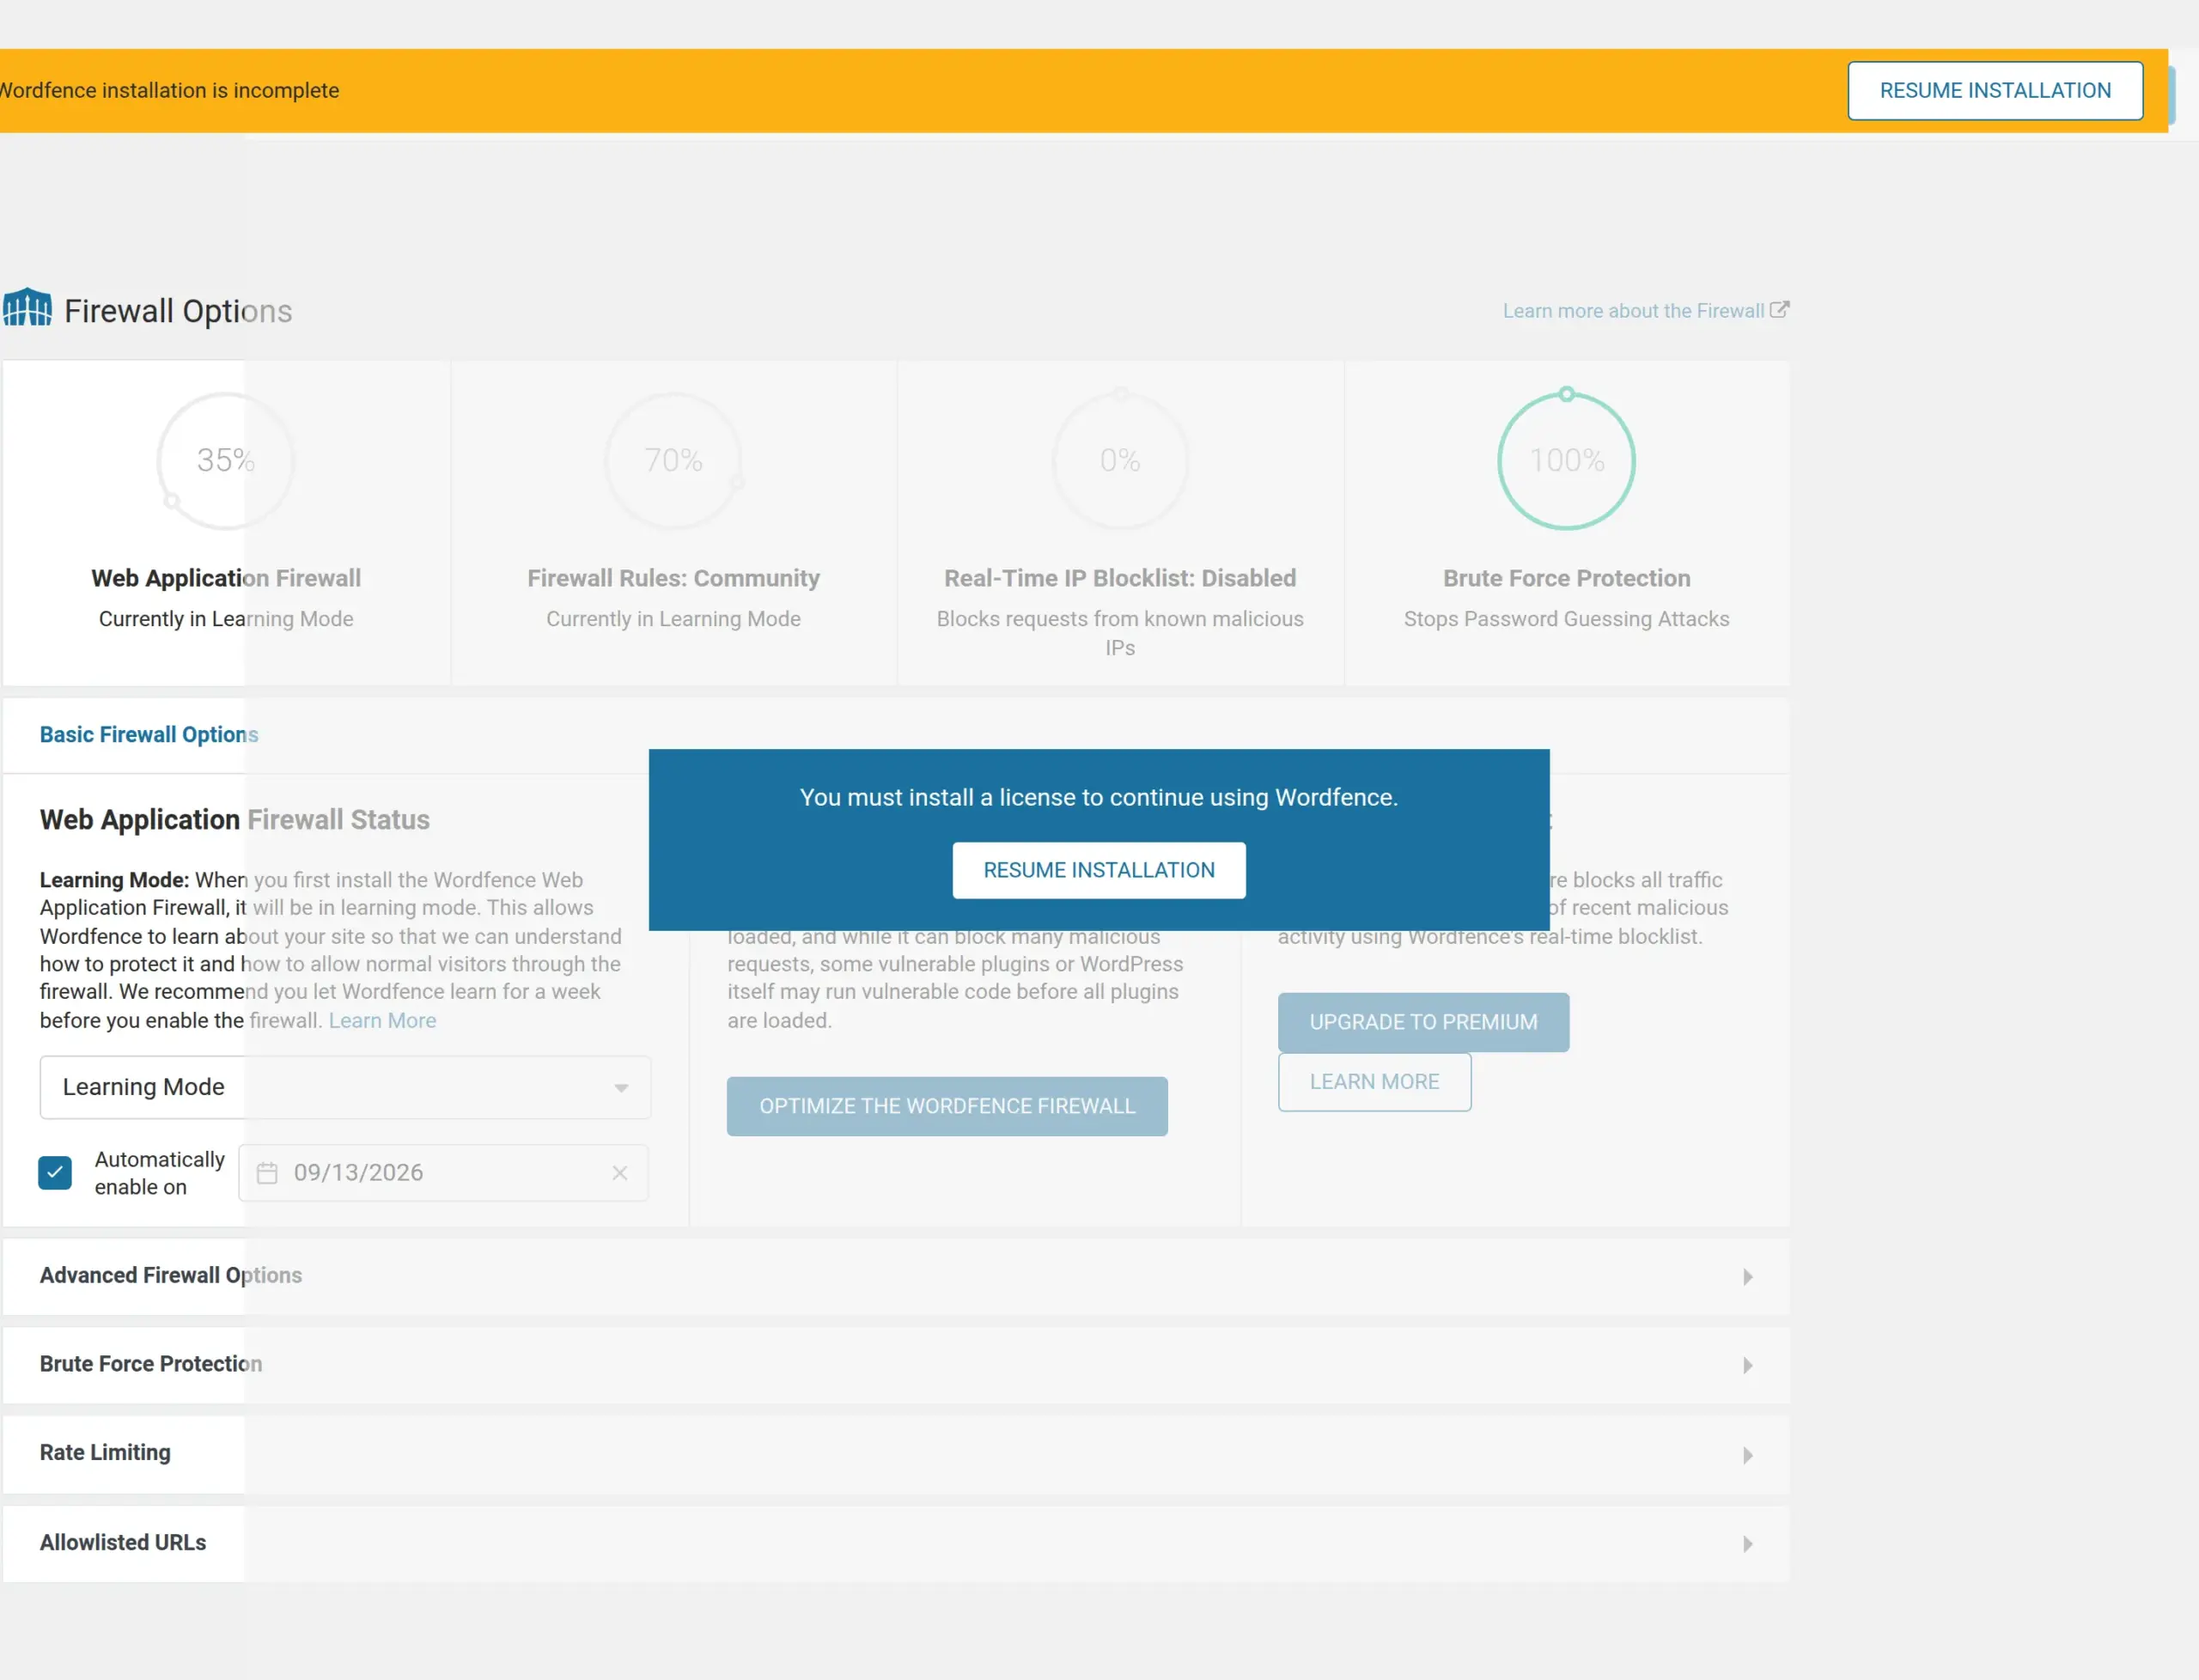Click Upgrade to Premium button
Viewport: 2199px width, 1680px height.
[1423, 1022]
